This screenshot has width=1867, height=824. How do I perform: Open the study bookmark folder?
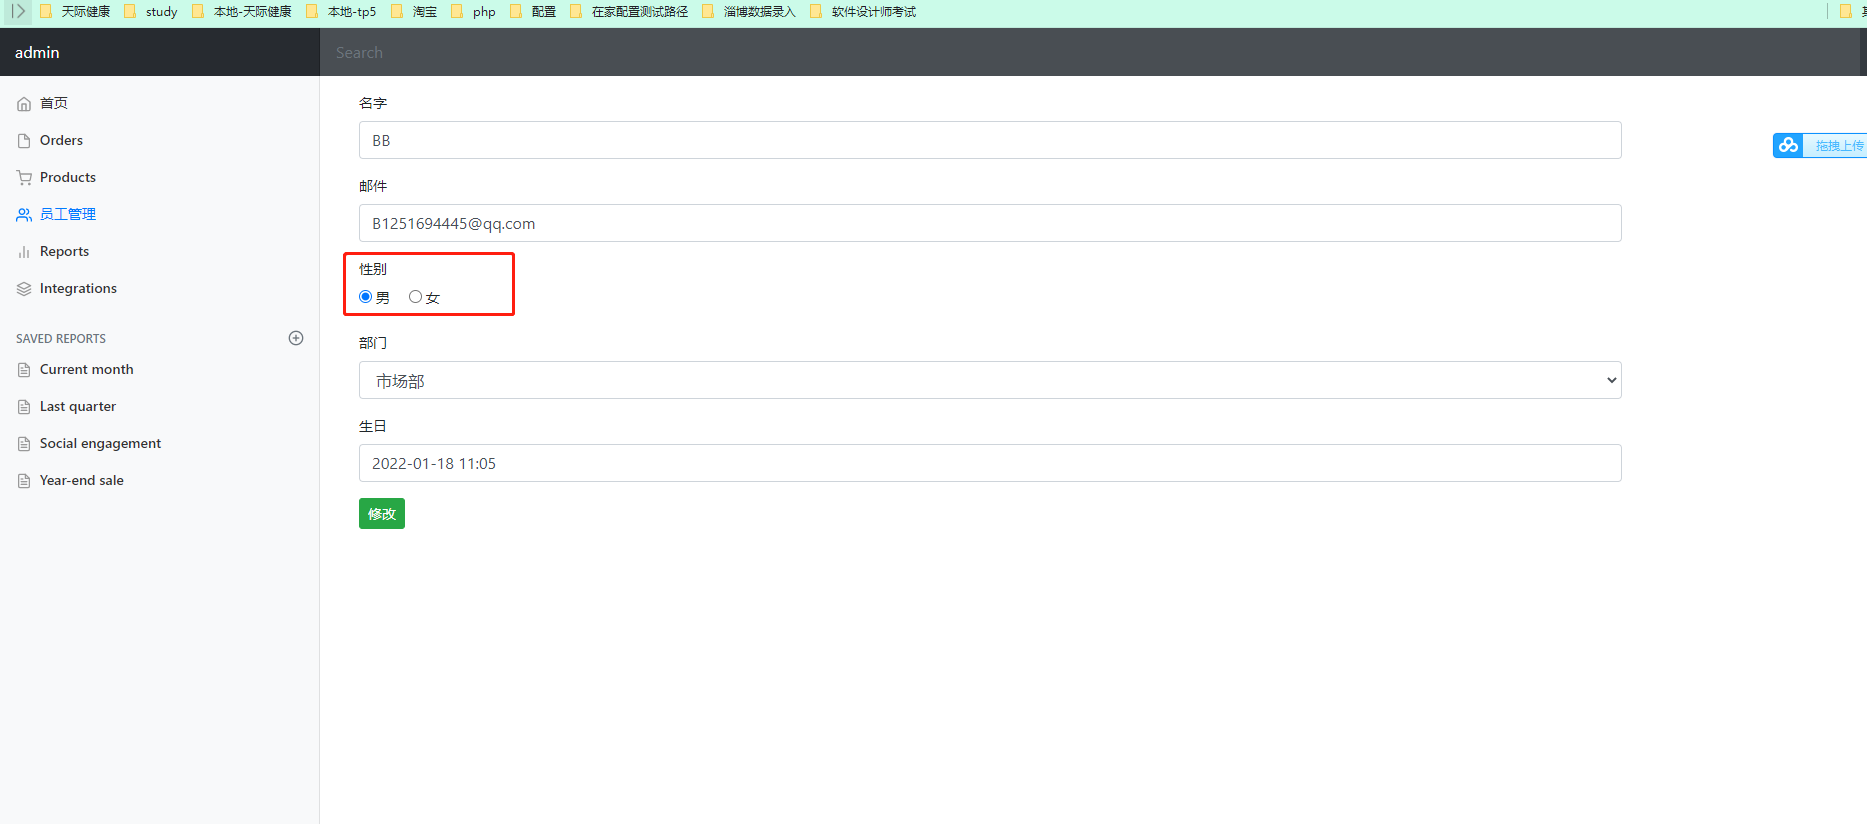pyautogui.click(x=150, y=12)
